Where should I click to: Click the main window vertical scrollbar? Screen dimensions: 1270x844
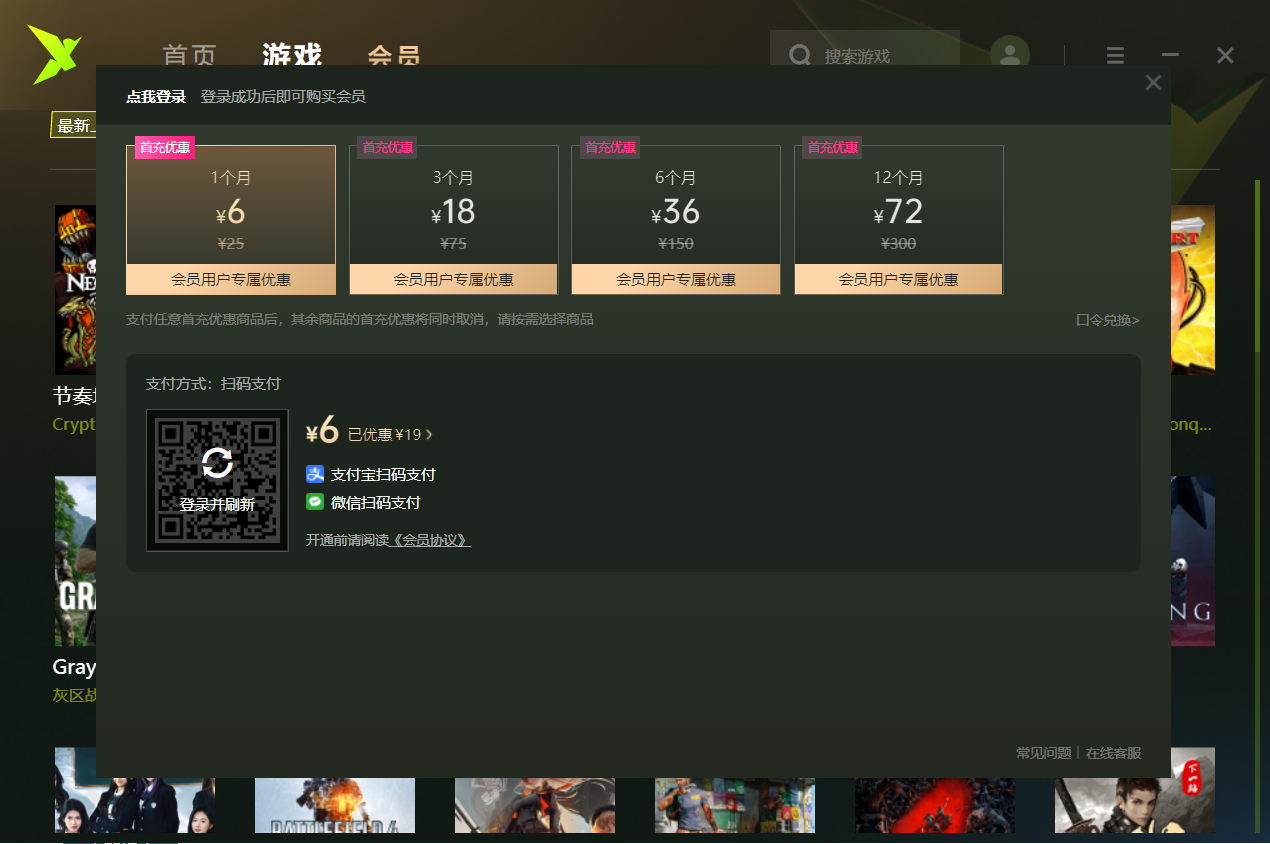point(1258,265)
